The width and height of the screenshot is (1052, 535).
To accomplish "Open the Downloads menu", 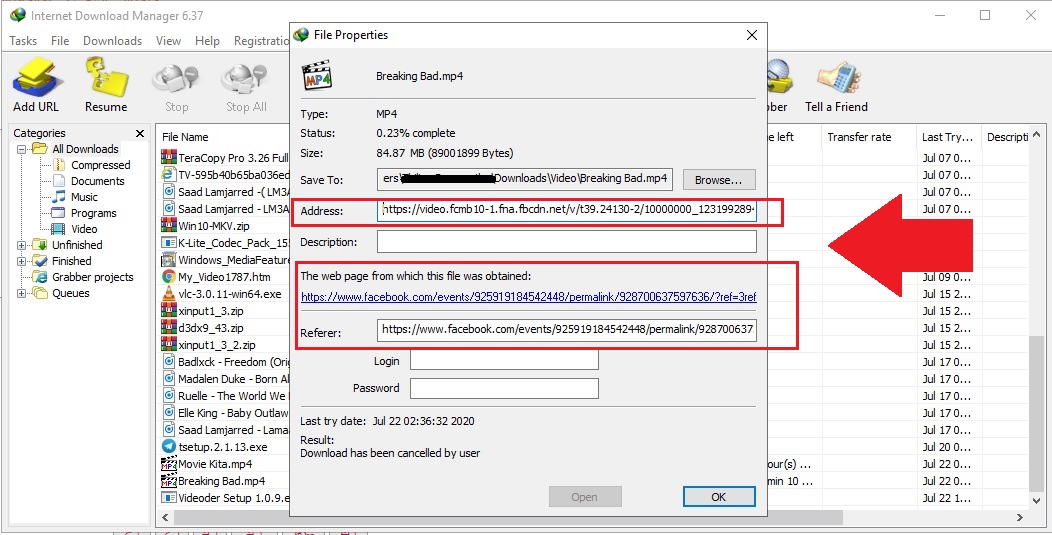I will click(113, 41).
